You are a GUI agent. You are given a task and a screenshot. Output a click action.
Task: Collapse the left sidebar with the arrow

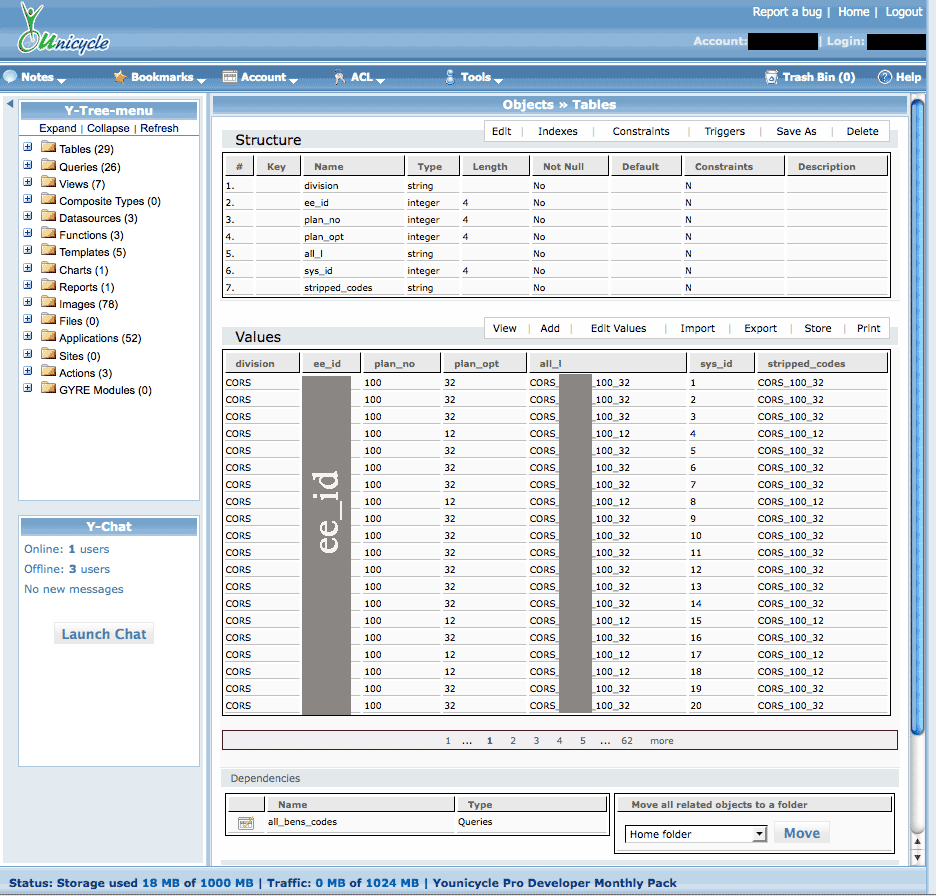point(9,104)
